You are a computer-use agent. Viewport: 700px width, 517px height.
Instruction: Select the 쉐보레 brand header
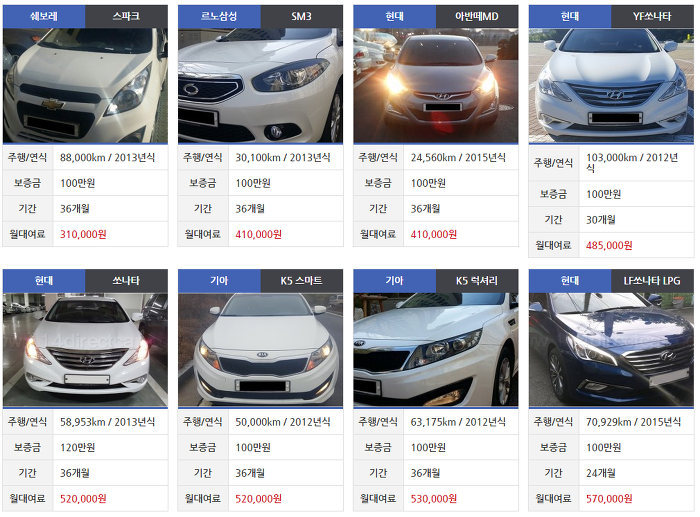[44, 17]
